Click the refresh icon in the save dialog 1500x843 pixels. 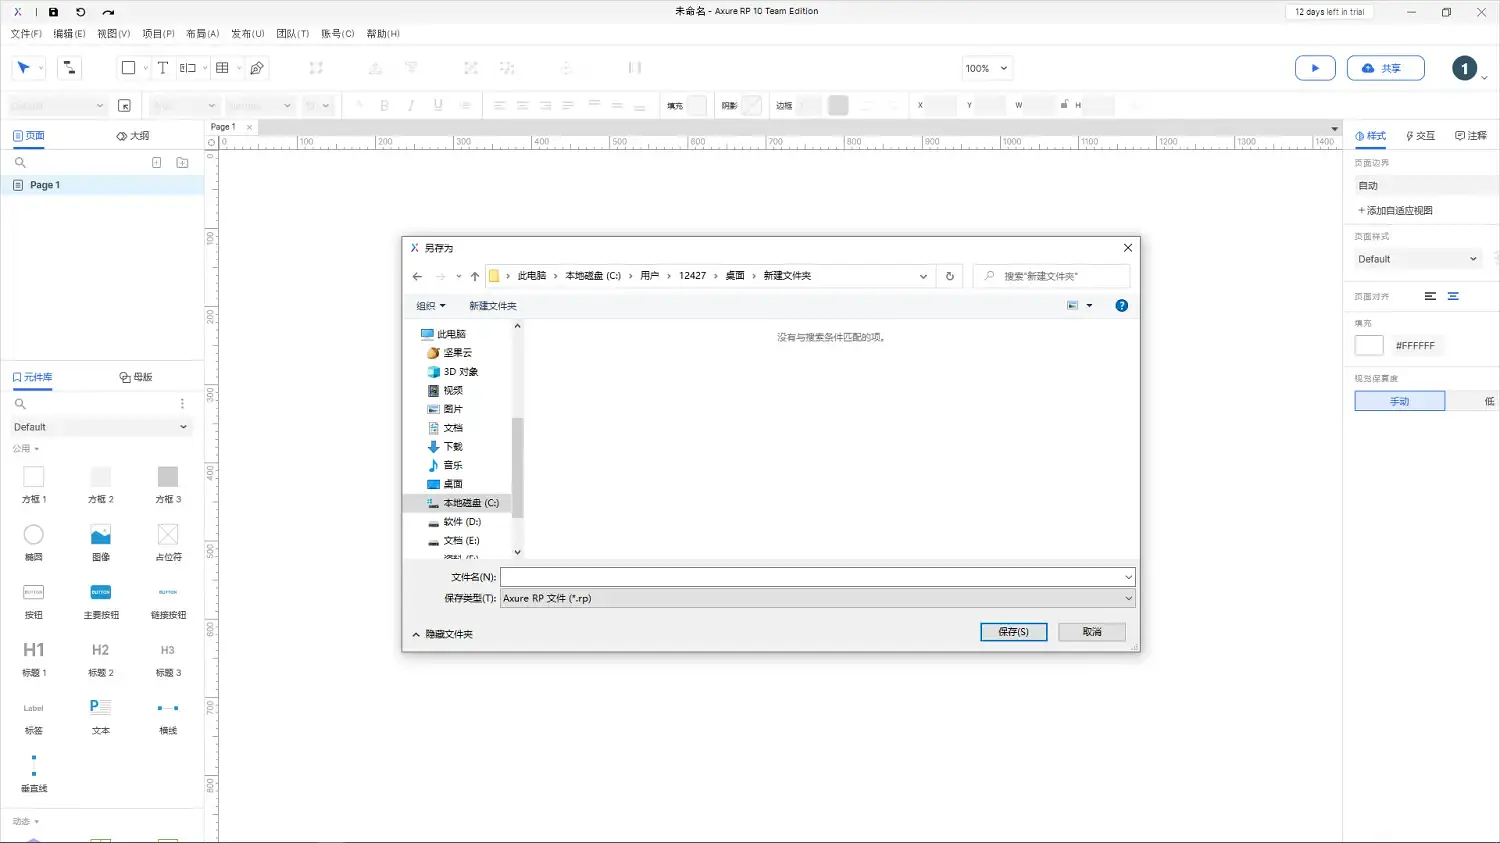(x=950, y=276)
